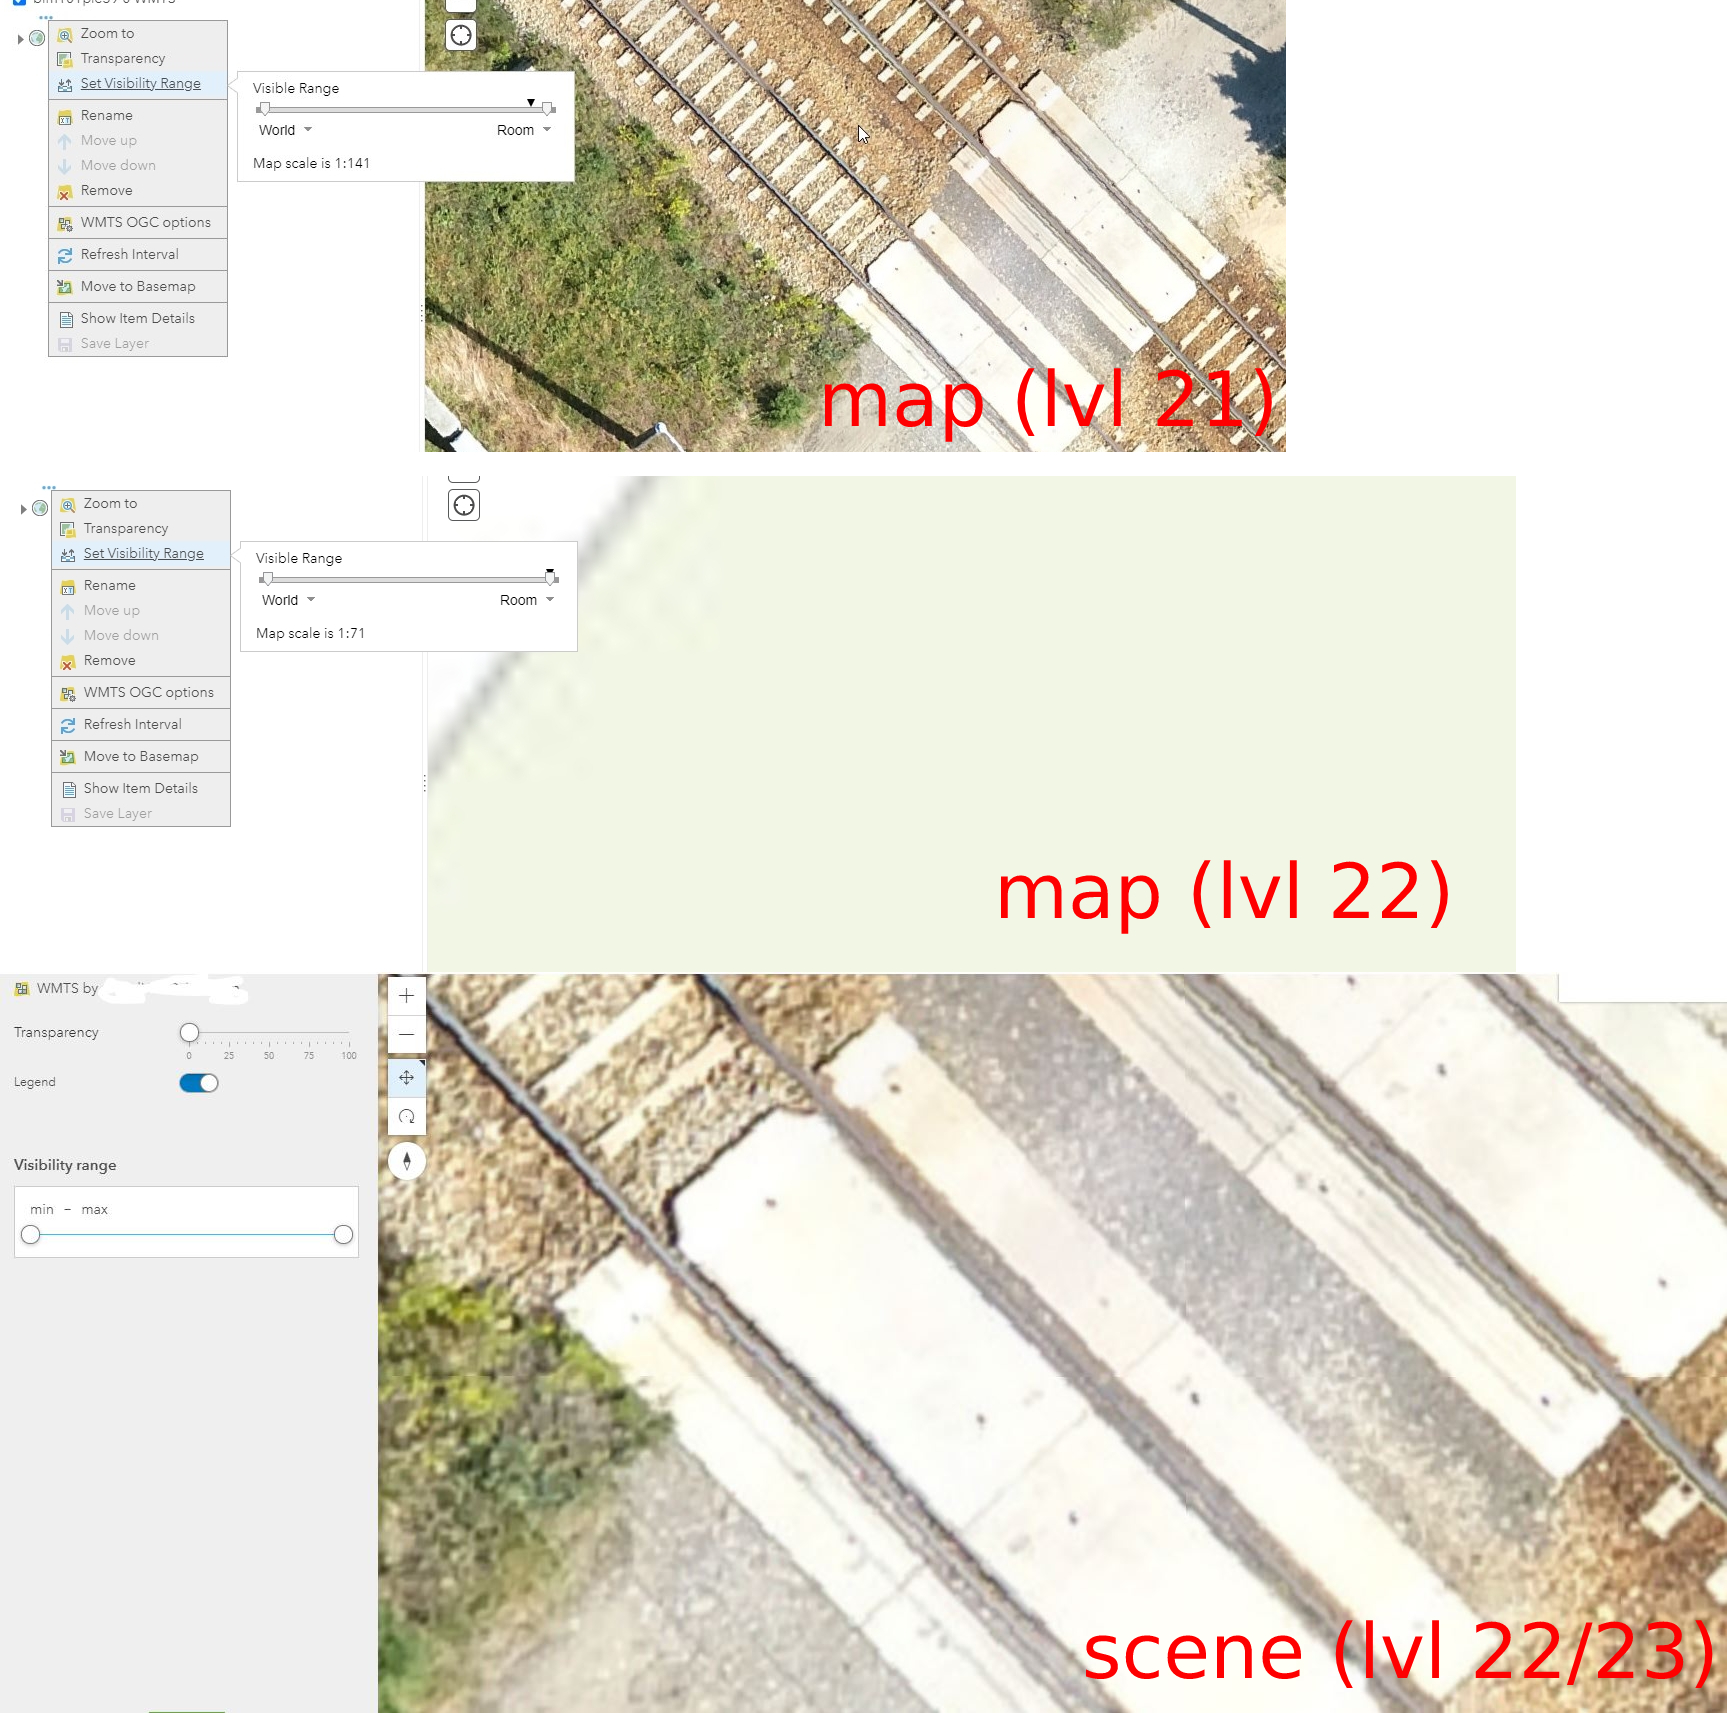Click WMTS OGC options icon in lvl 22 map menu
The height and width of the screenshot is (1713, 1727).
[x=68, y=694]
